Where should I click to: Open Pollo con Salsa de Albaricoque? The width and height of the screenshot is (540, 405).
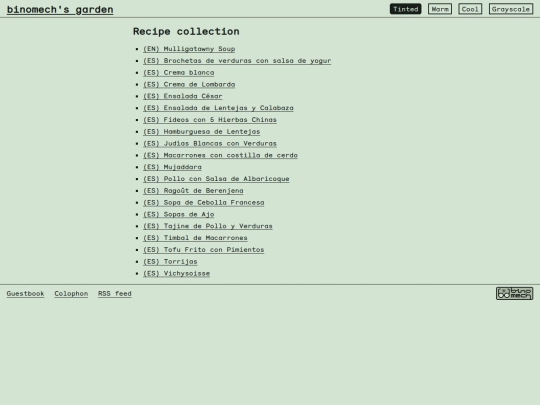pyautogui.click(x=216, y=179)
